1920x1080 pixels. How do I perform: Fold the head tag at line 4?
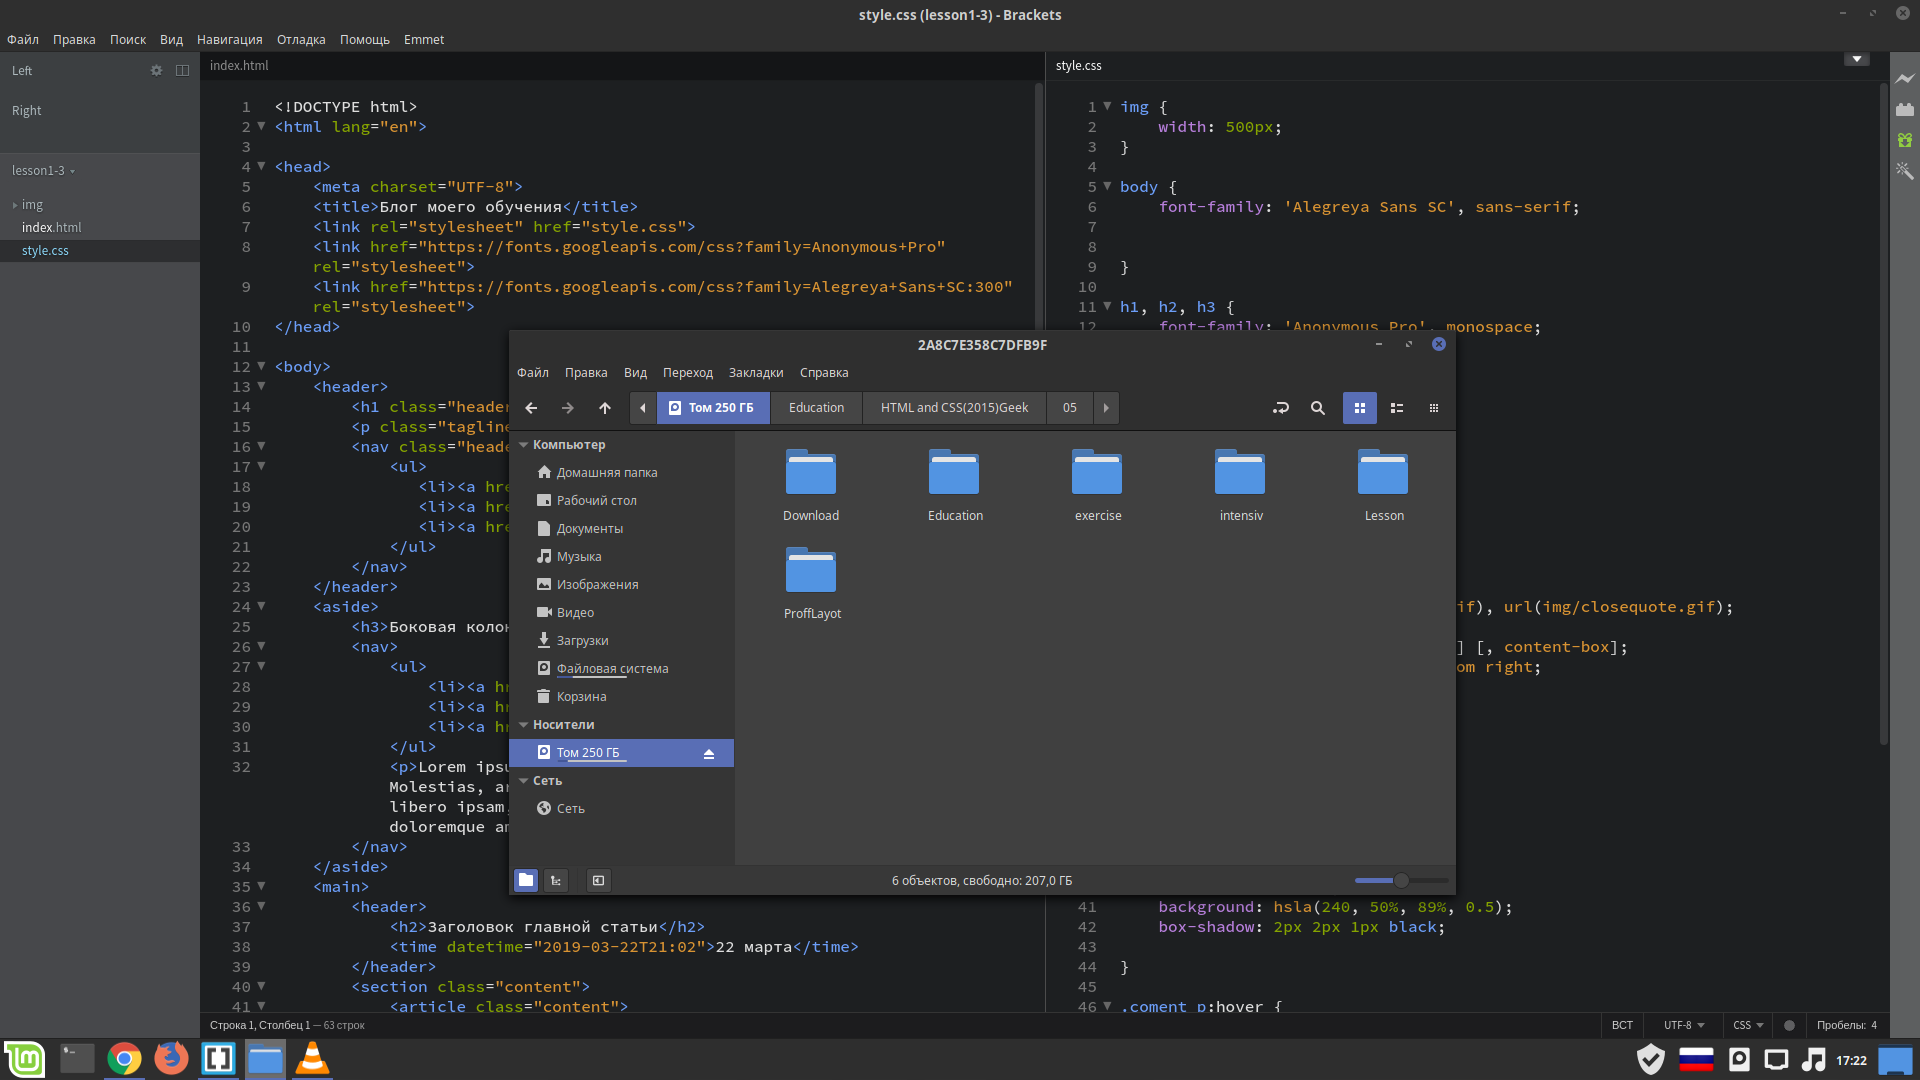click(x=261, y=166)
